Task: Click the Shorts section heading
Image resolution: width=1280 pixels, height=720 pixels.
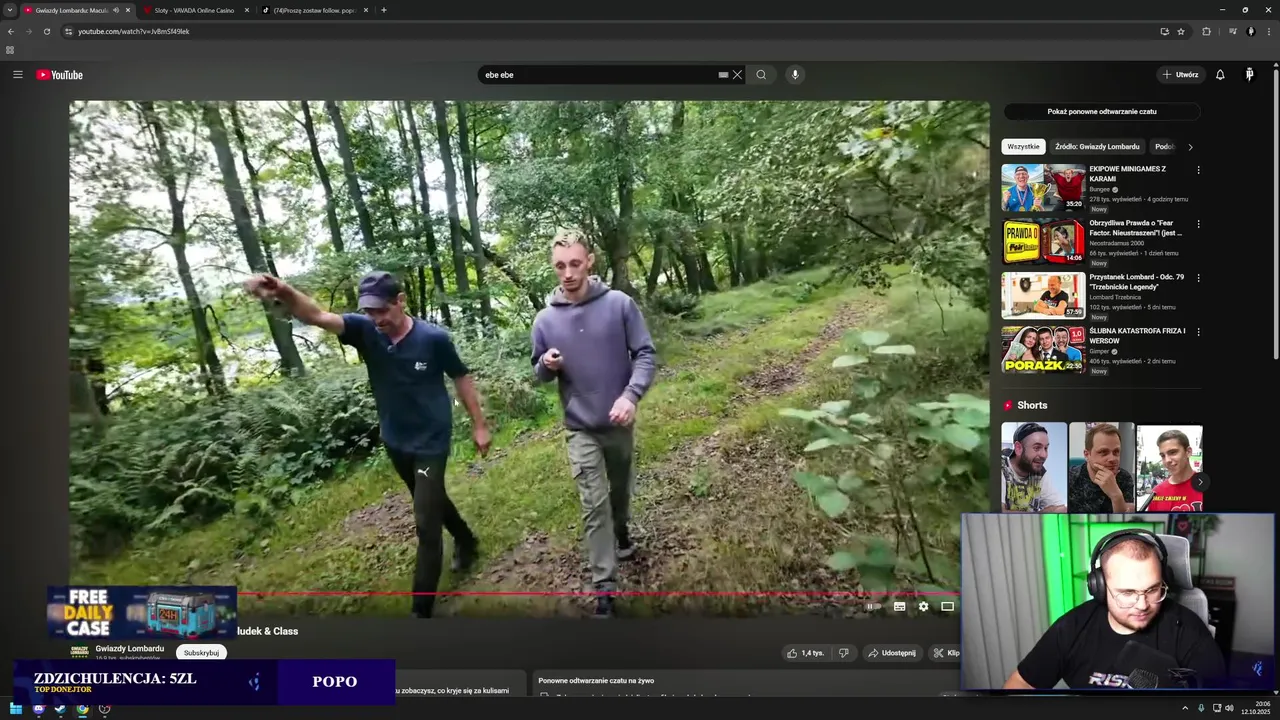Action: click(1032, 405)
